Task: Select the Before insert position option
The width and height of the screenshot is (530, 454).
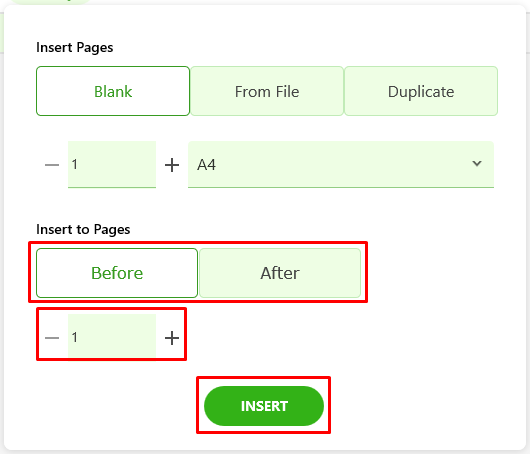Action: 117,273
